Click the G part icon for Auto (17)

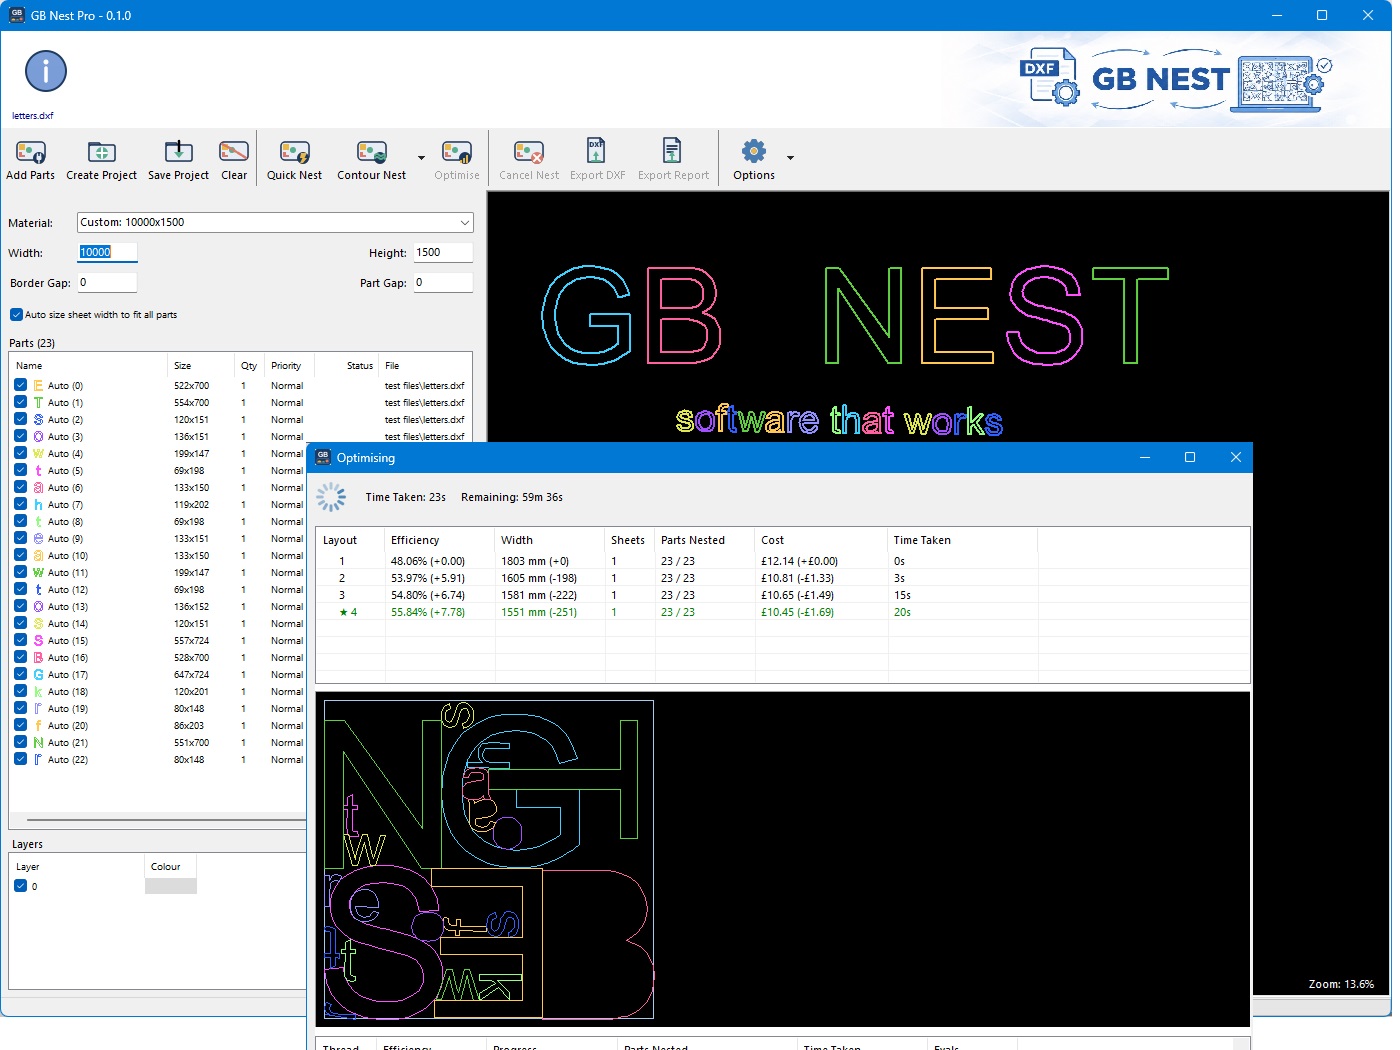tap(38, 675)
